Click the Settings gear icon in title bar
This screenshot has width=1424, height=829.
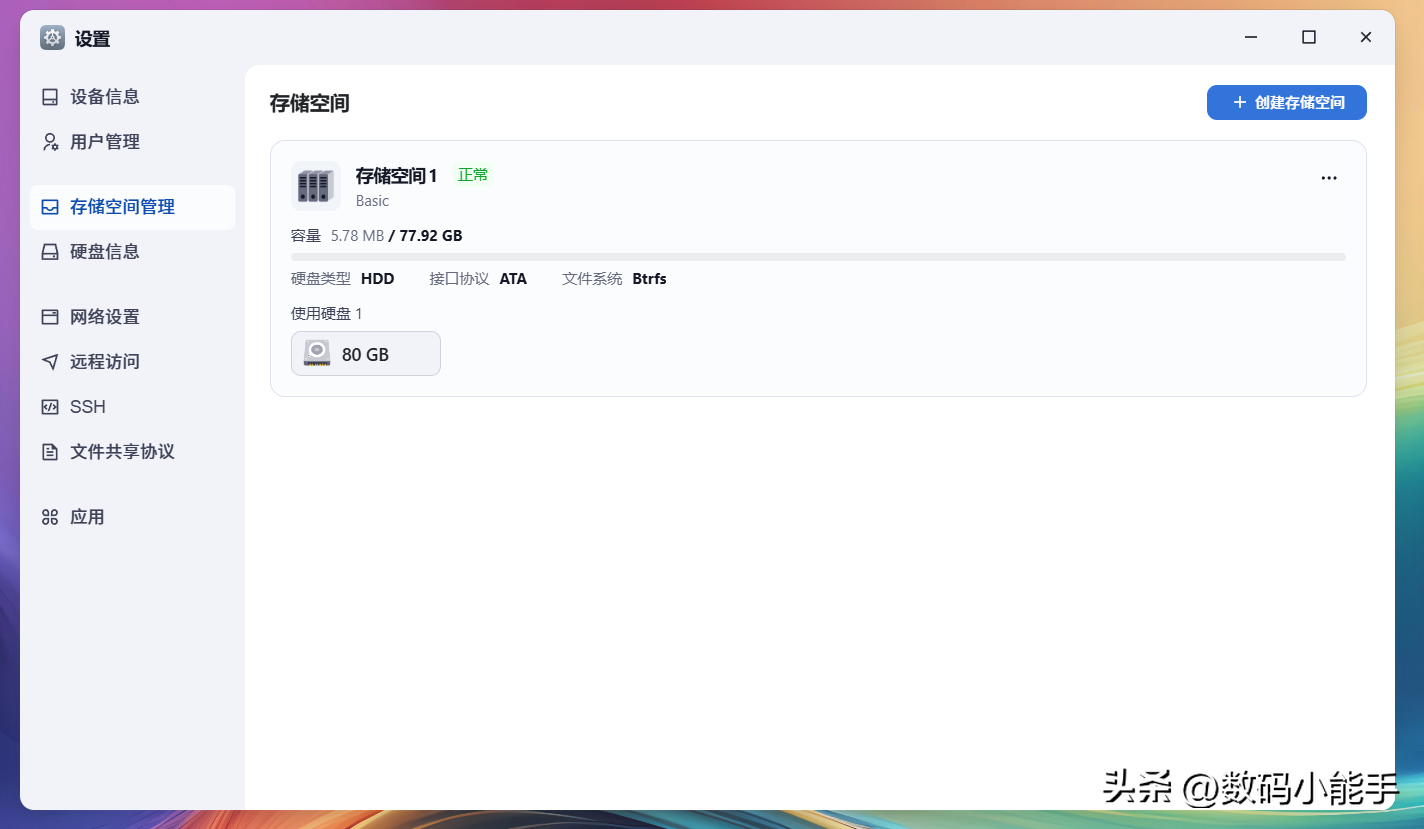click(52, 38)
